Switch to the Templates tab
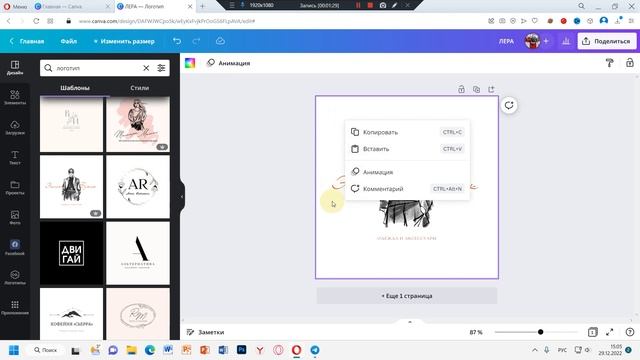The image size is (640, 360). (x=75, y=88)
